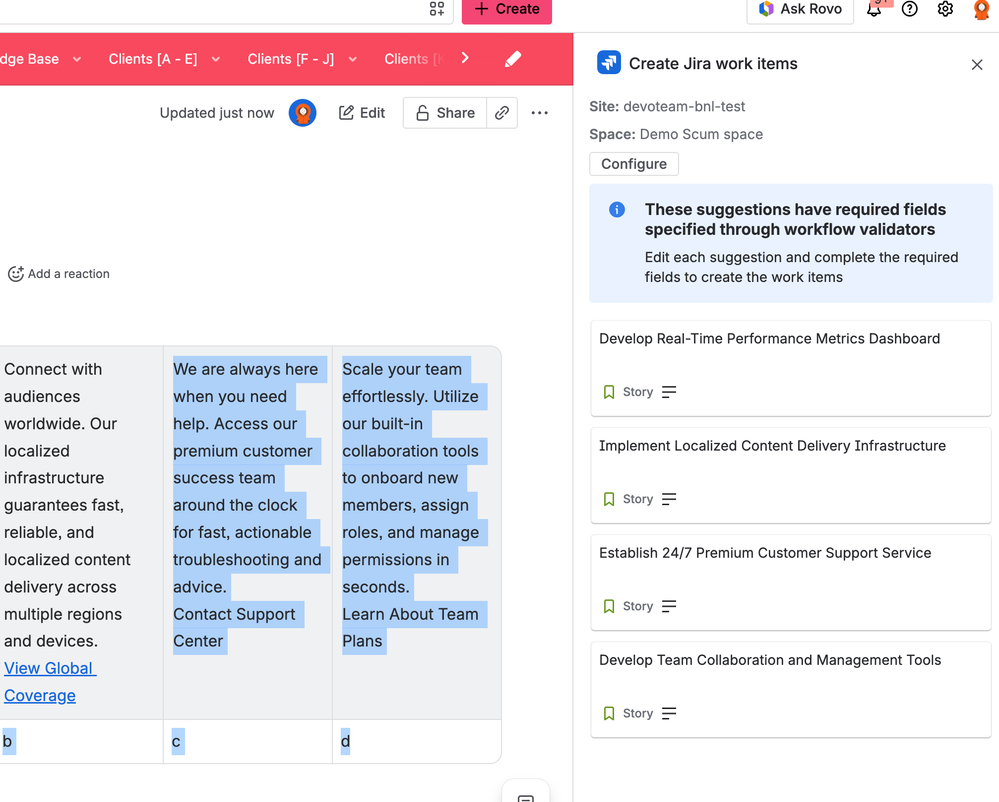Click the table cell labeled d
Image resolution: width=999 pixels, height=802 pixels.
(x=417, y=741)
